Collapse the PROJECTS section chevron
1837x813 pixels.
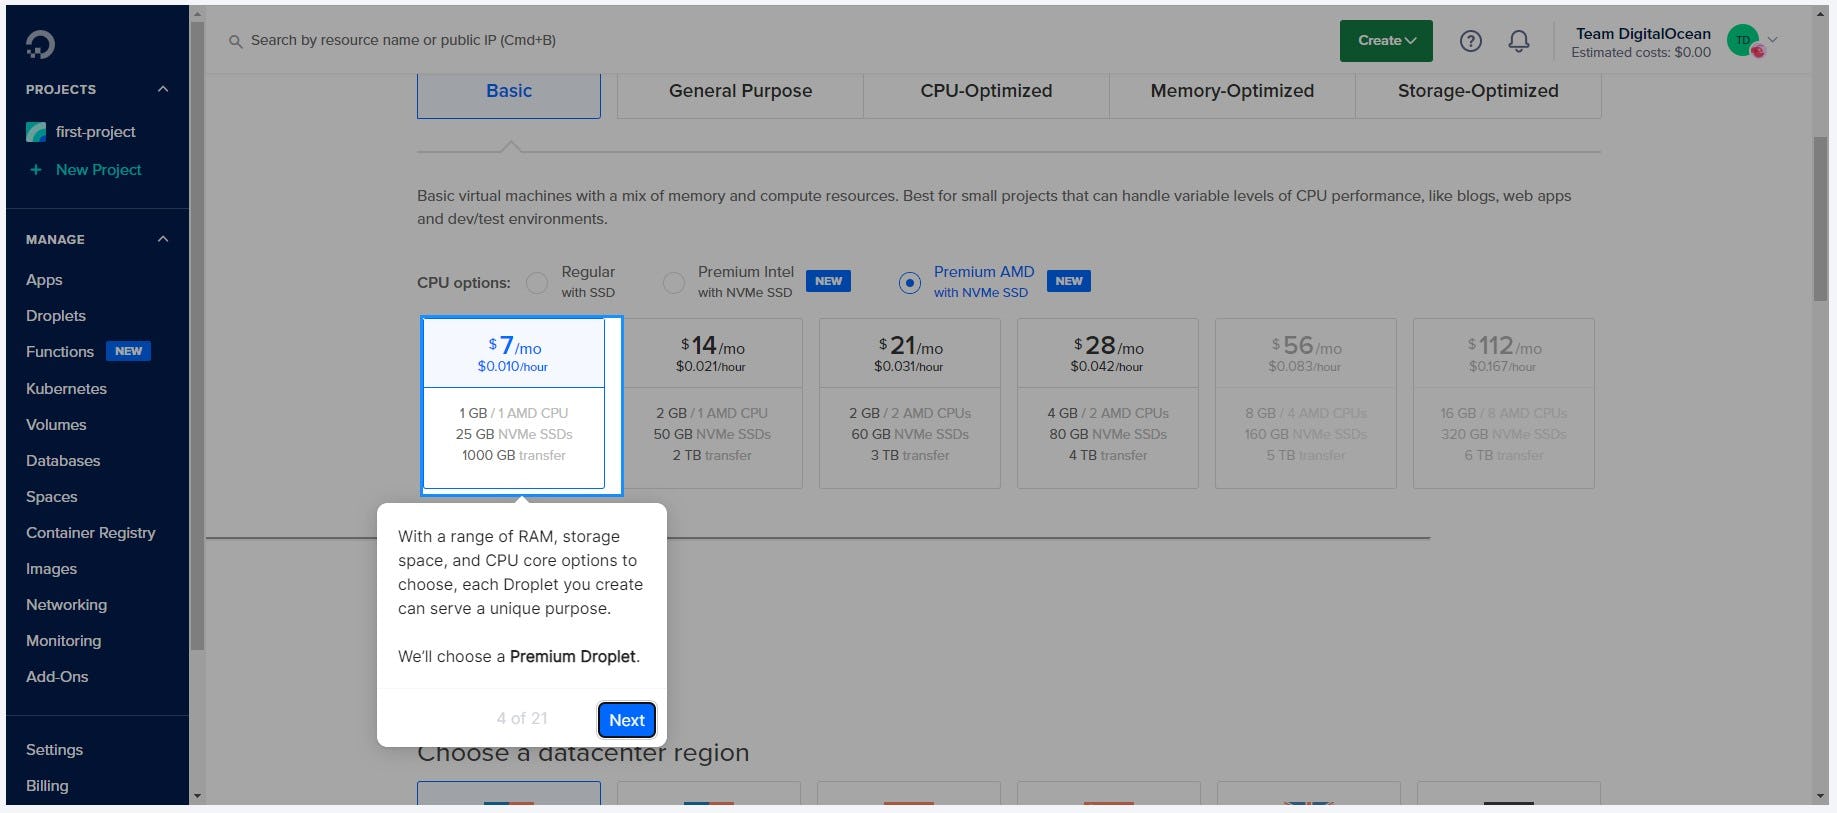pyautogui.click(x=163, y=89)
